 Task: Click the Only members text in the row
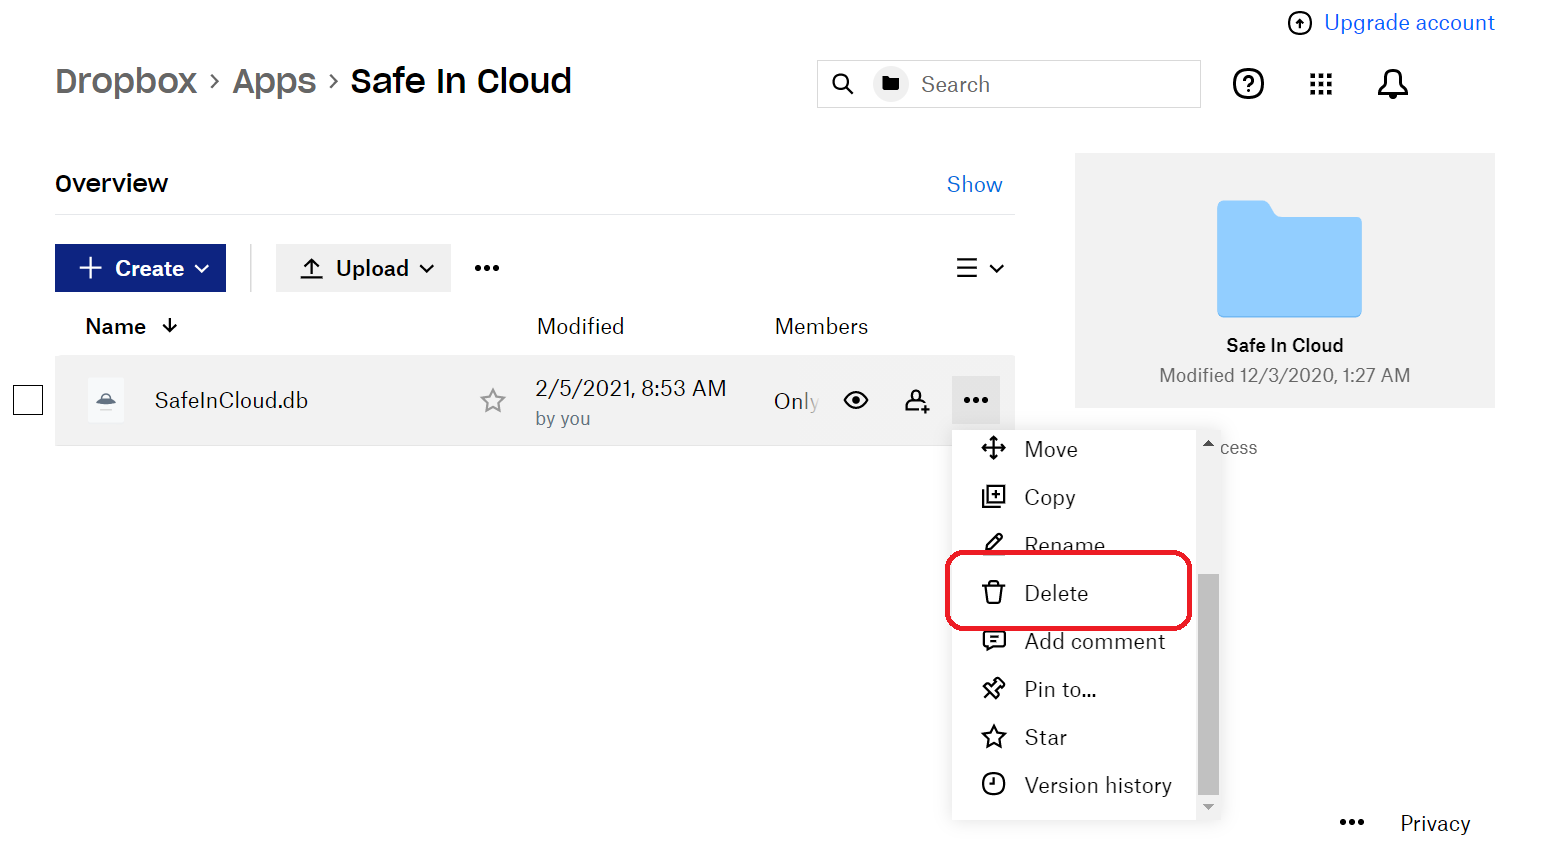[796, 401]
